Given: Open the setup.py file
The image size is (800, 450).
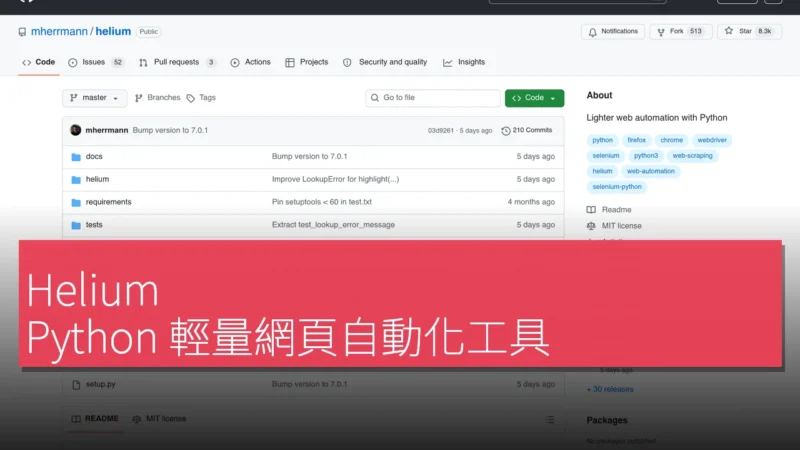Looking at the screenshot, I should click(101, 384).
